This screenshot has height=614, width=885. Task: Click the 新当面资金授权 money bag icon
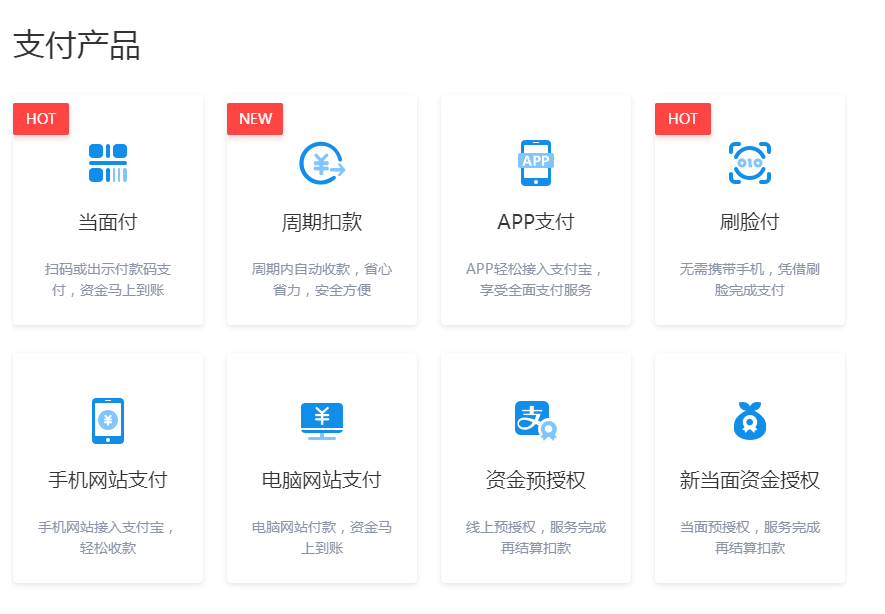[750, 421]
